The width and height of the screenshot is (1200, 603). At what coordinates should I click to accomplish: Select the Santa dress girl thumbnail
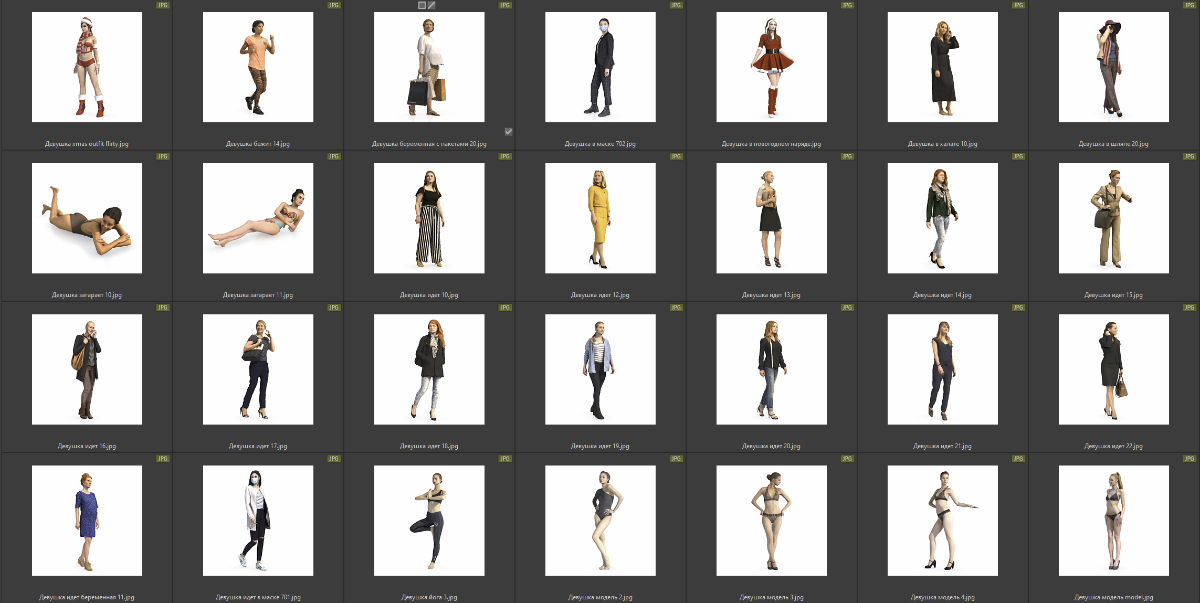(x=771, y=67)
